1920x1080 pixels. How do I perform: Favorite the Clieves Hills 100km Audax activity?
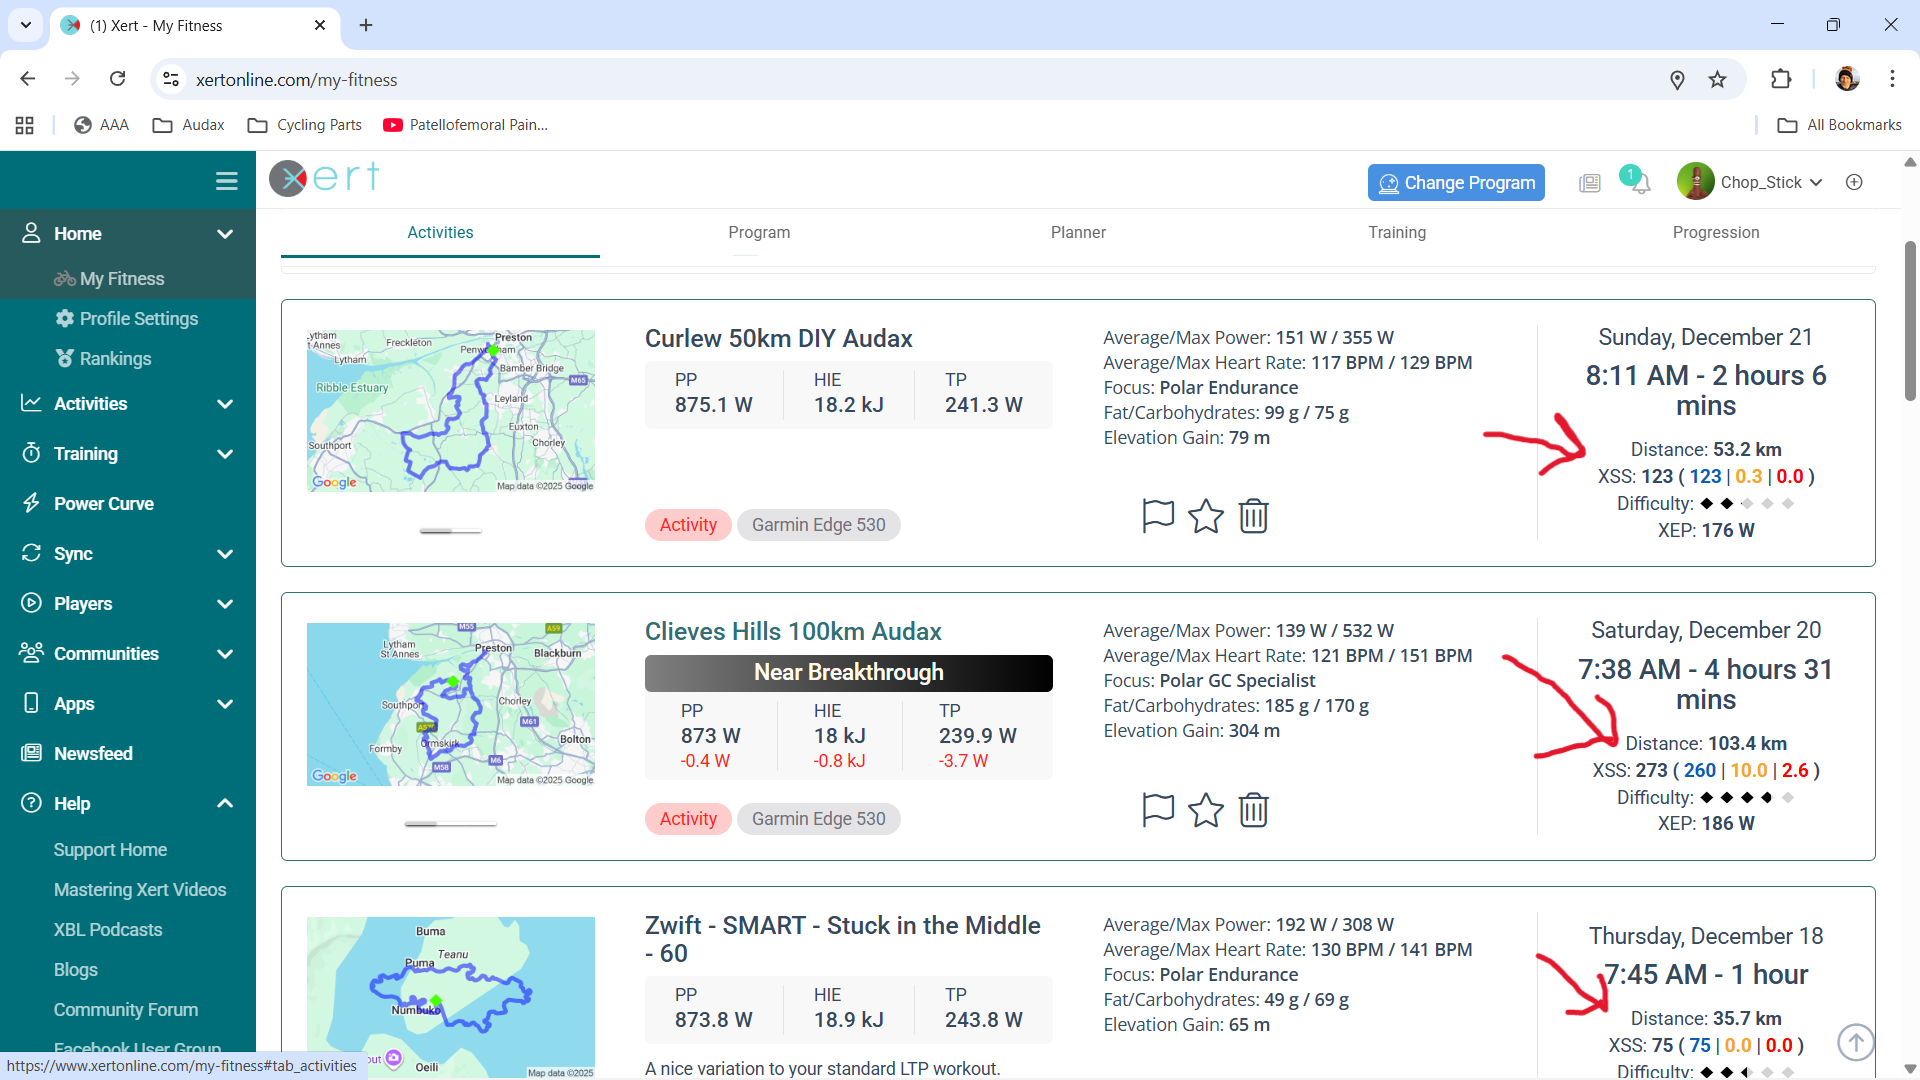[x=1205, y=810]
